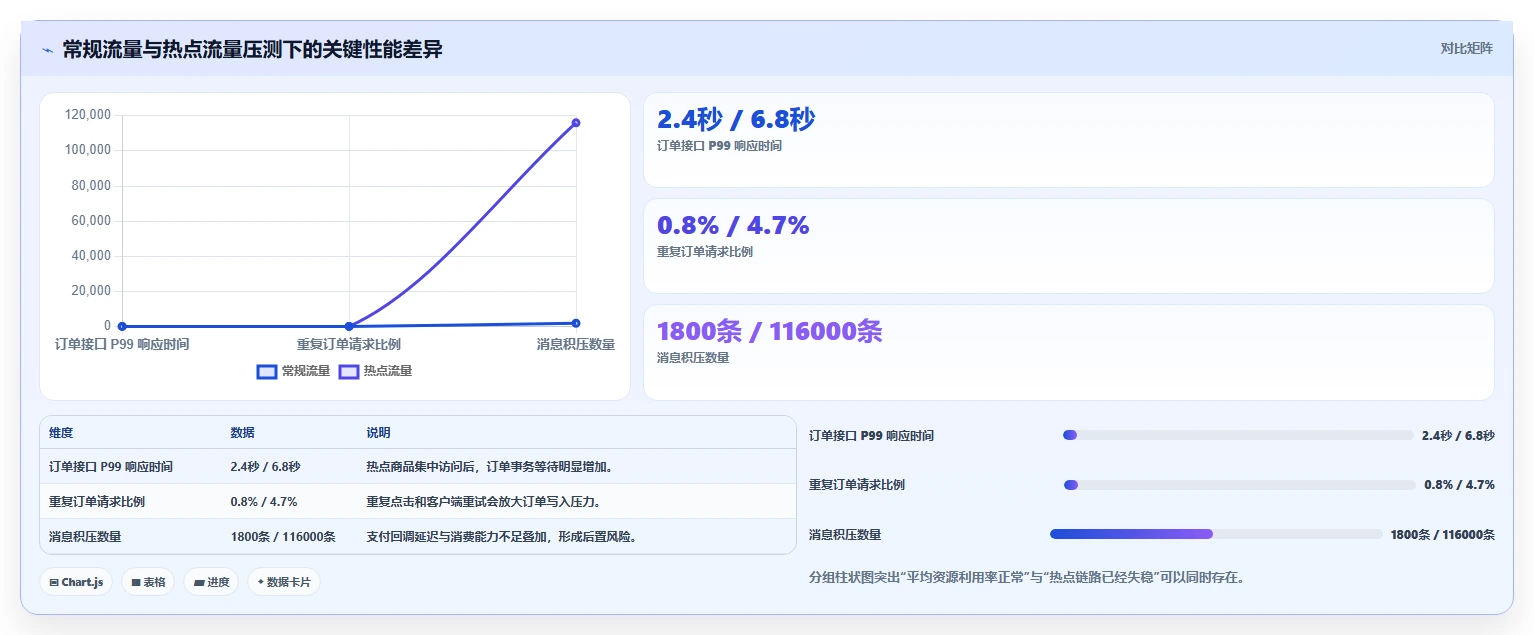
Task: Click the chart data point above 重复订单请求比例 axis label
Action: coord(349,326)
